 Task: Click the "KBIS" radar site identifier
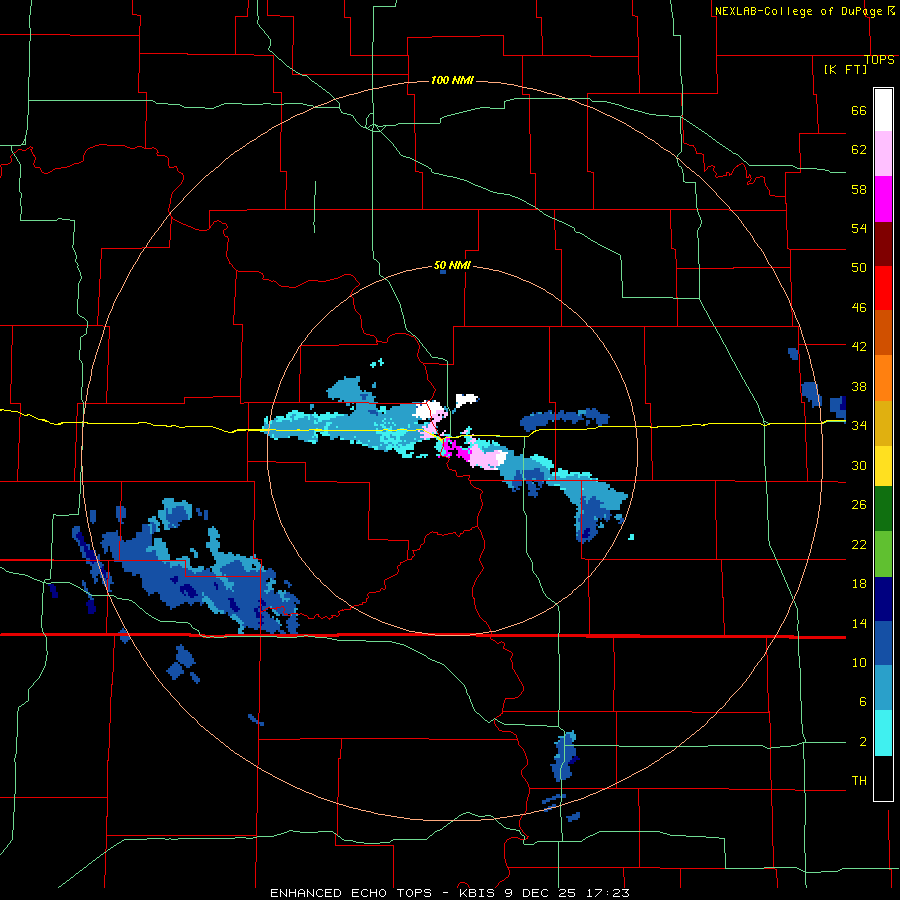478,893
